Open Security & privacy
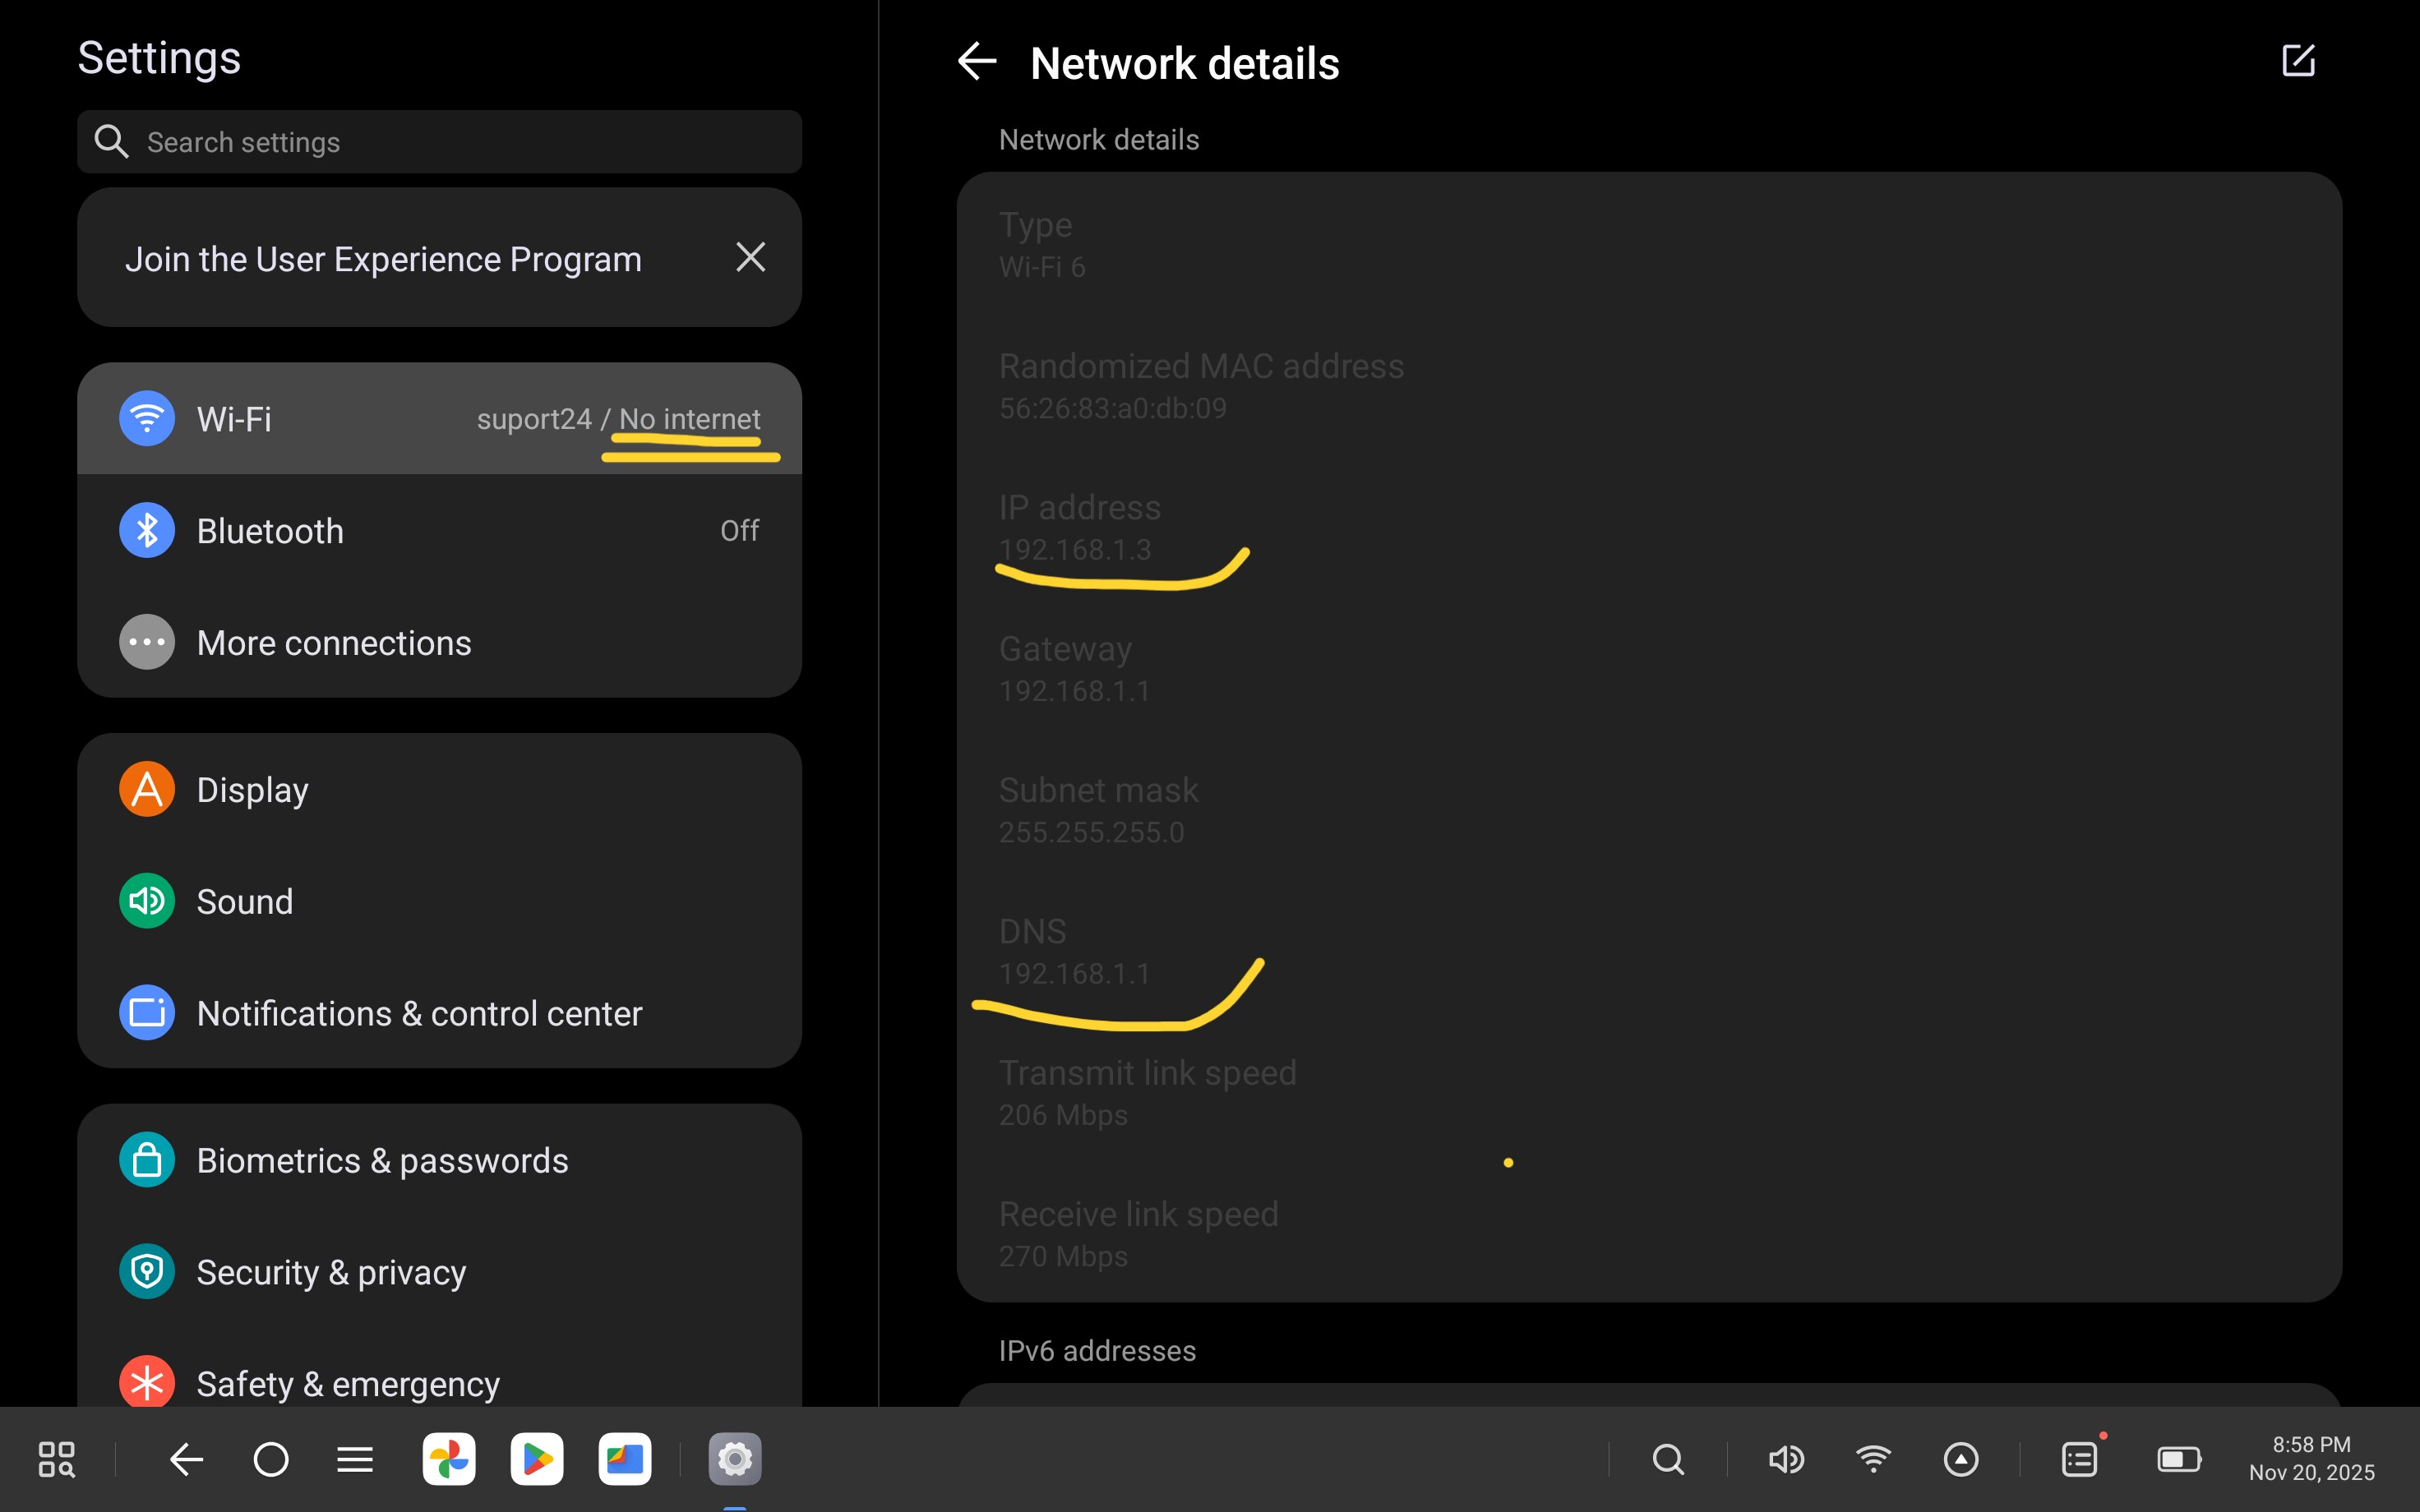Image resolution: width=2420 pixels, height=1512 pixels. pos(439,1272)
